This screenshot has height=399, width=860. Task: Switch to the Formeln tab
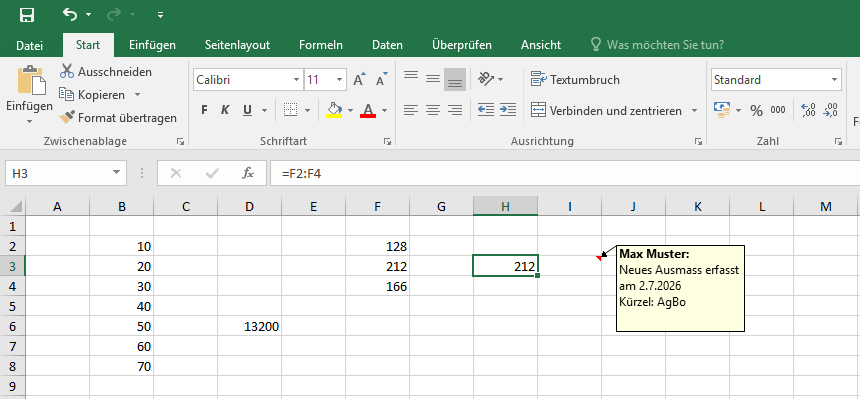coord(321,45)
